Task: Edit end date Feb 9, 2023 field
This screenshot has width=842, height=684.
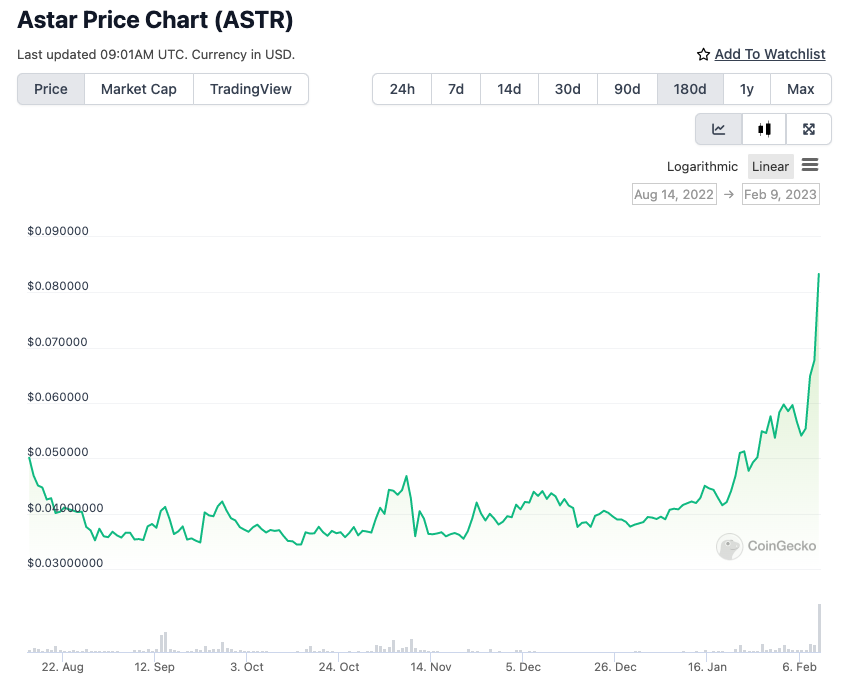Action: click(x=780, y=194)
